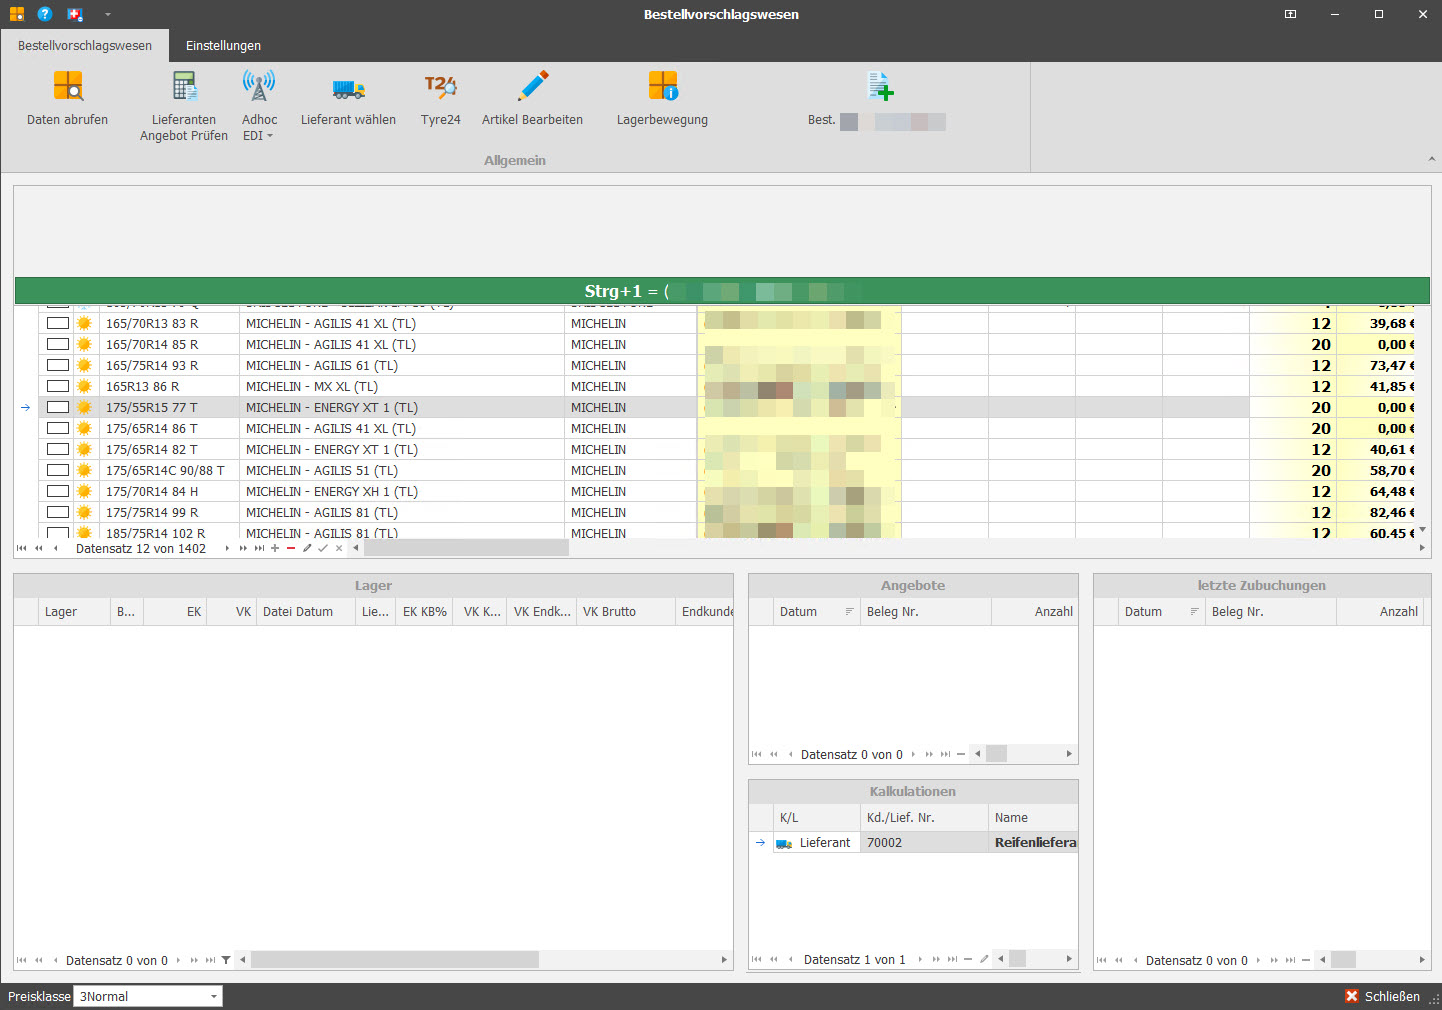This screenshot has width=1442, height=1010.
Task: Click Datei Datum column header
Action: 305,611
